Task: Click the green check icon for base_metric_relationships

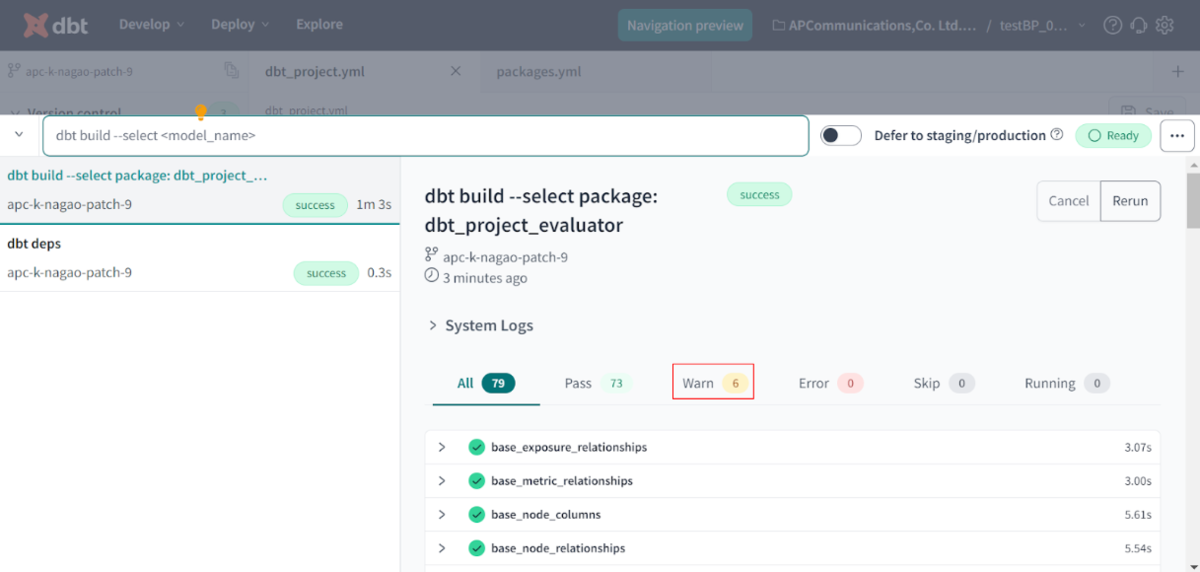Action: pos(477,481)
